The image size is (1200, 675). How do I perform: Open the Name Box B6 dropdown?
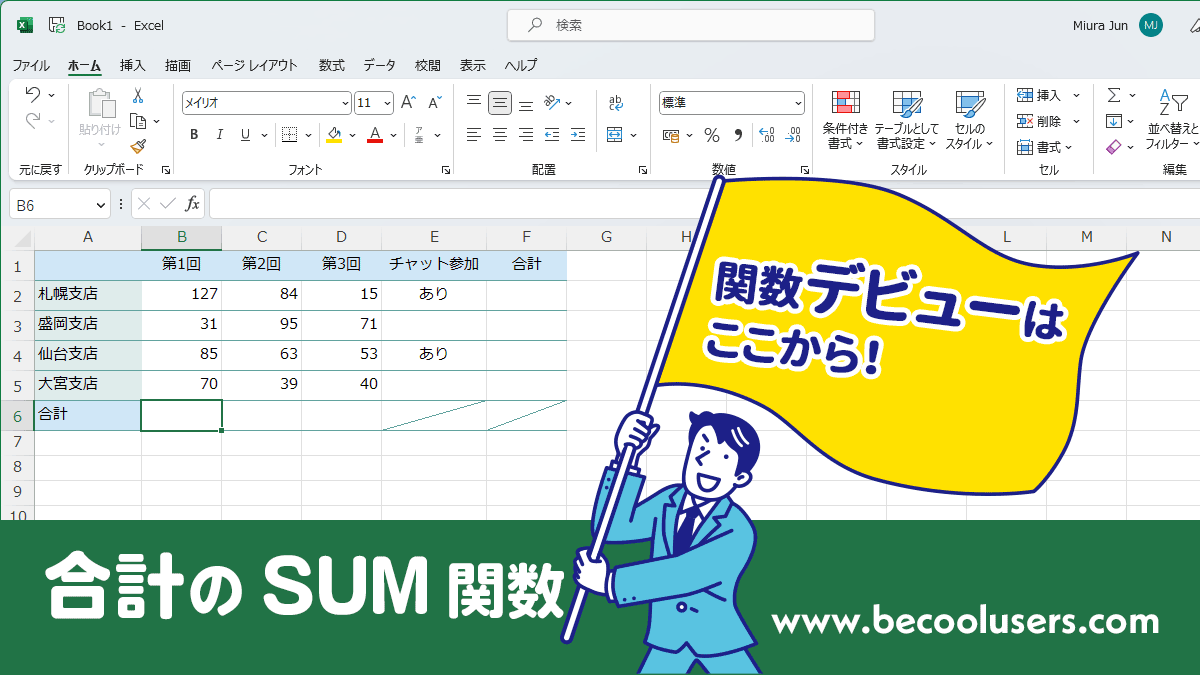tap(101, 204)
